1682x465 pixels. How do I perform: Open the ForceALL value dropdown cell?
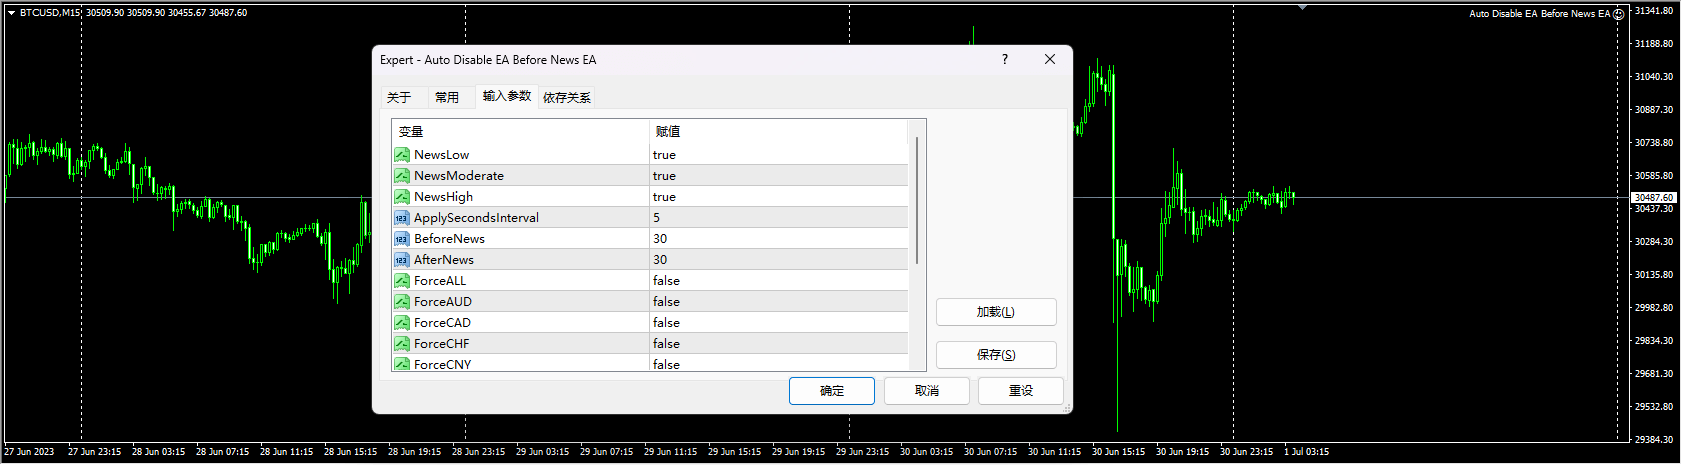pyautogui.click(x=778, y=281)
